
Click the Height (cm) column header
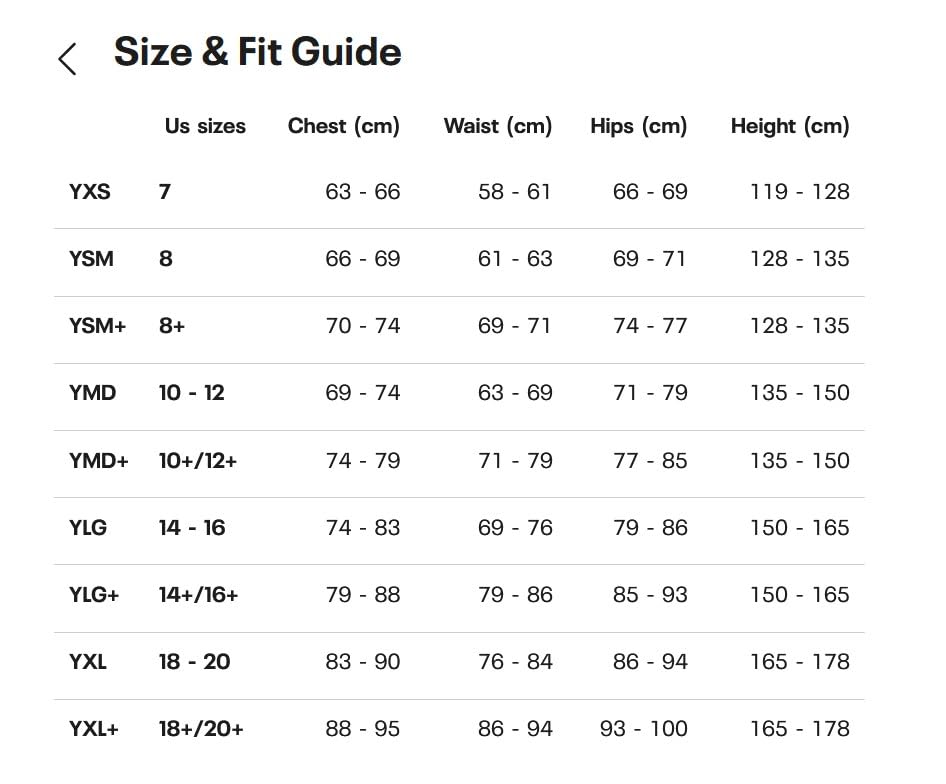click(x=789, y=126)
